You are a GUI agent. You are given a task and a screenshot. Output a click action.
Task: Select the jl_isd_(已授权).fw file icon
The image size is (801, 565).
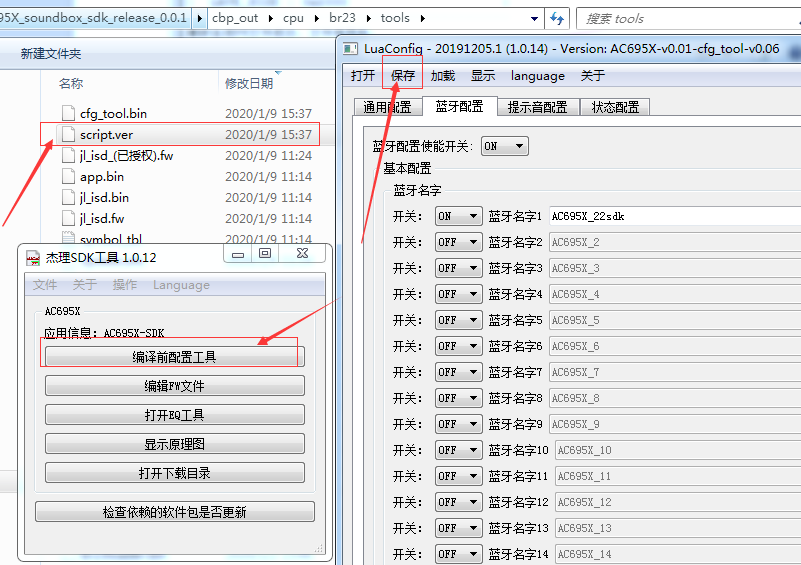(x=68, y=155)
